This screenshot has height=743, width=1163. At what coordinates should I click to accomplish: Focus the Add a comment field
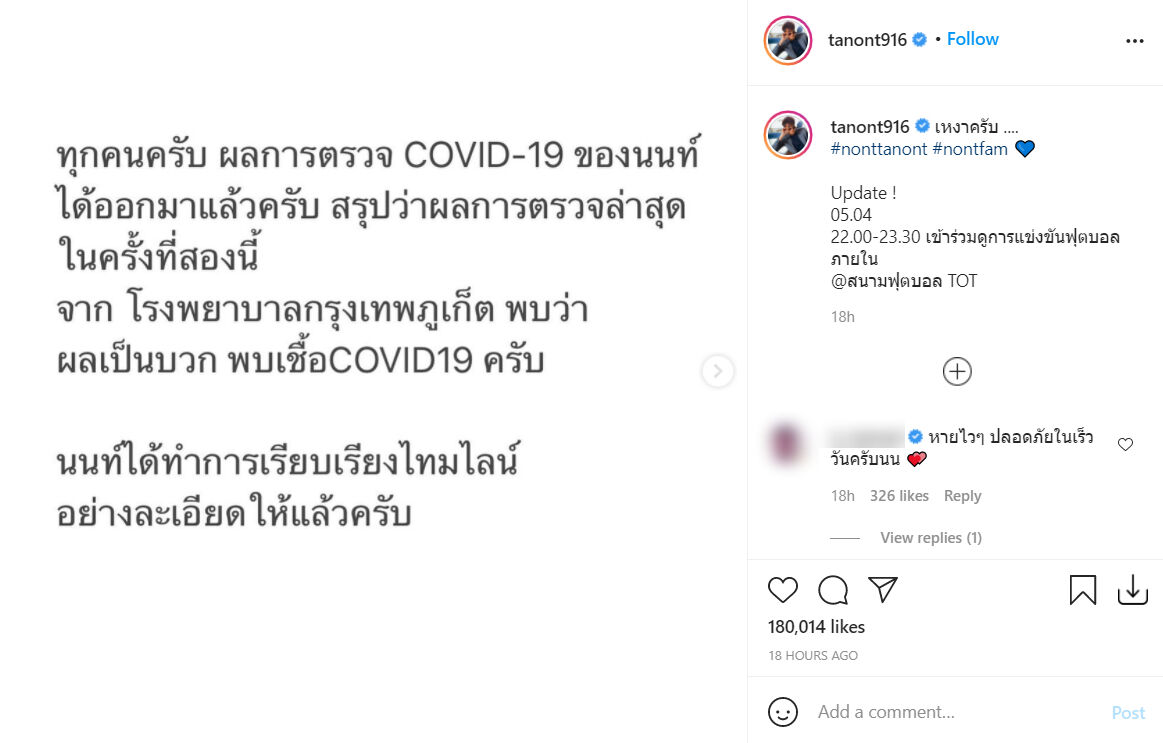[x=957, y=713]
